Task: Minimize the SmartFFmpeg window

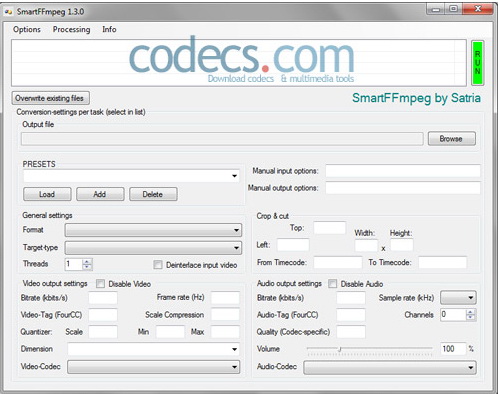Action: pyautogui.click(x=436, y=9)
